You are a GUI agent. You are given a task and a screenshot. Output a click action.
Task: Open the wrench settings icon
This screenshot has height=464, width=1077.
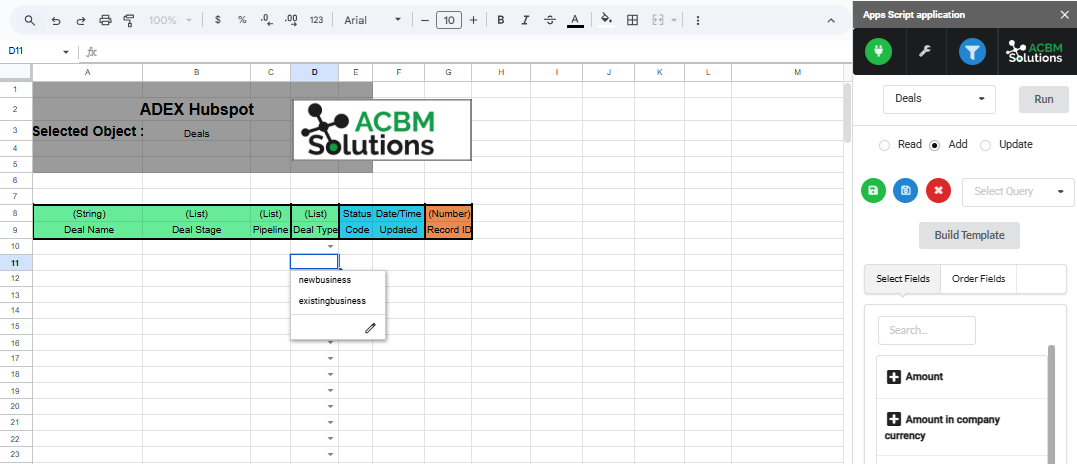coord(925,52)
